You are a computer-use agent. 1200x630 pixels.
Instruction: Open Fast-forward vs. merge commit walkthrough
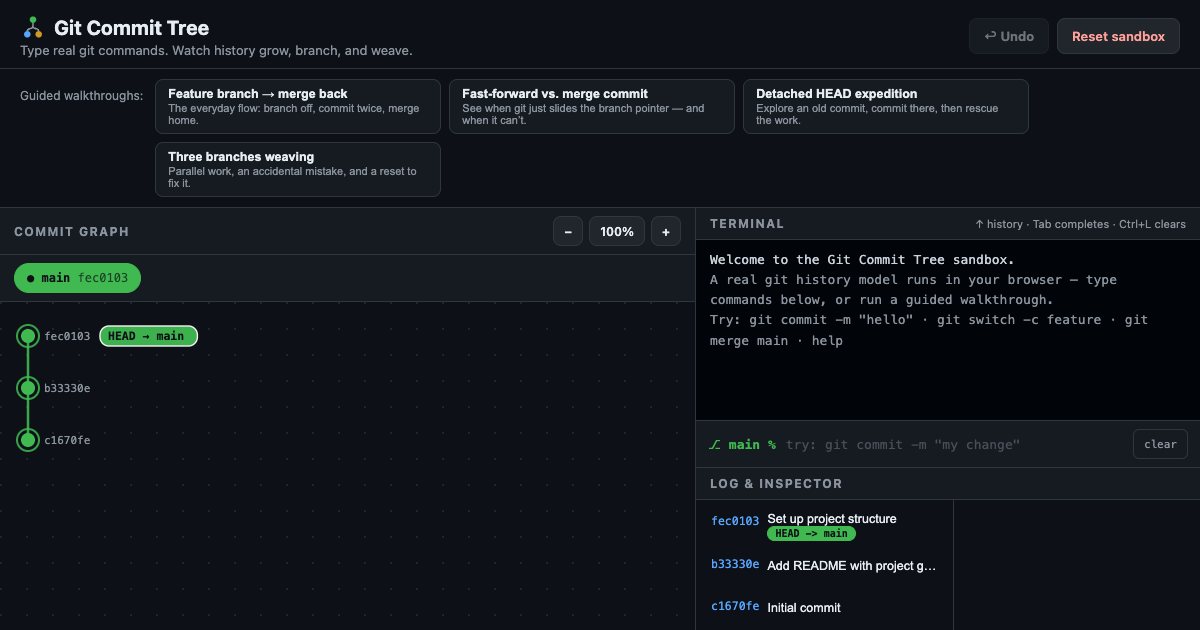(592, 107)
